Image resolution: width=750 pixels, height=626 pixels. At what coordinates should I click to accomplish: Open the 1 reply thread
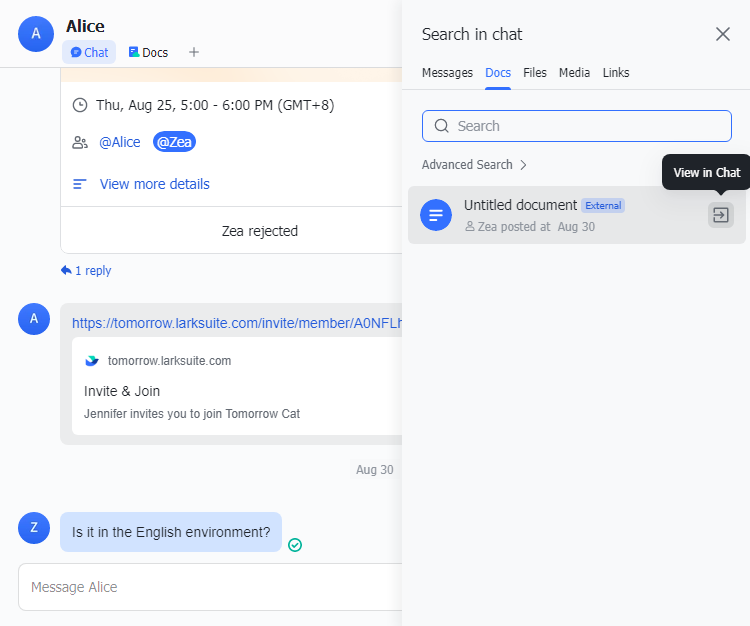point(86,270)
